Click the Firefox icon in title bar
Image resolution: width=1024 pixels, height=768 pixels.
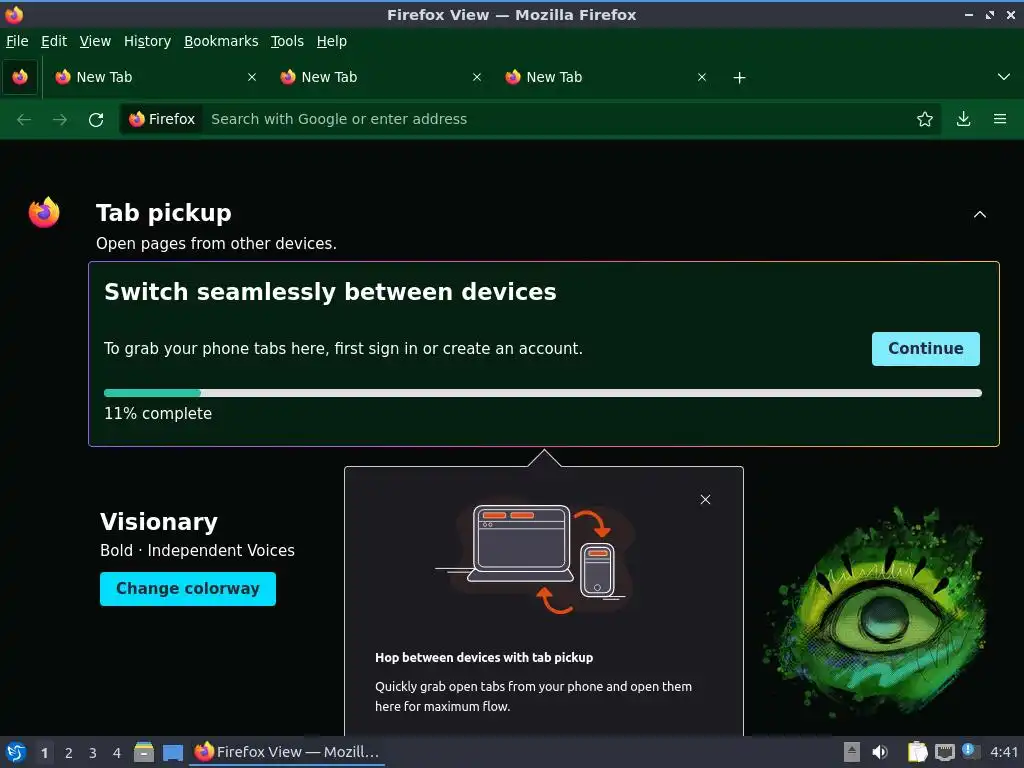click(x=14, y=14)
